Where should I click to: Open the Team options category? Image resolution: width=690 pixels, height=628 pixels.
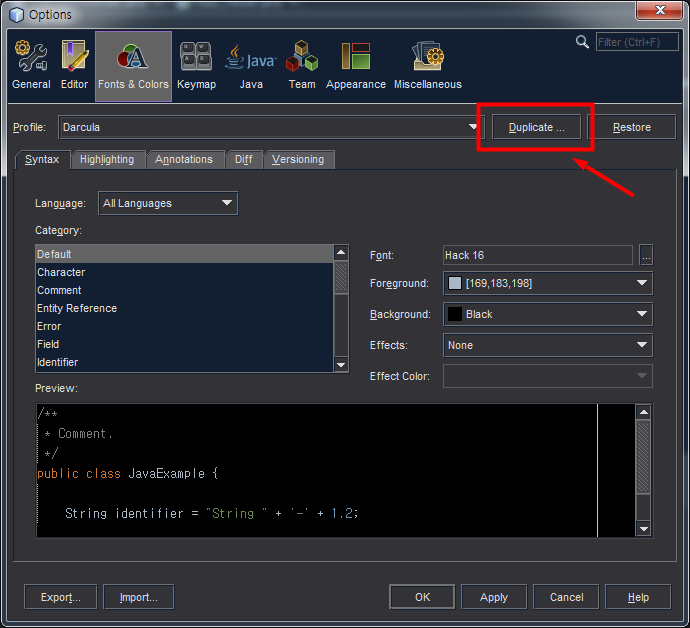[302, 66]
